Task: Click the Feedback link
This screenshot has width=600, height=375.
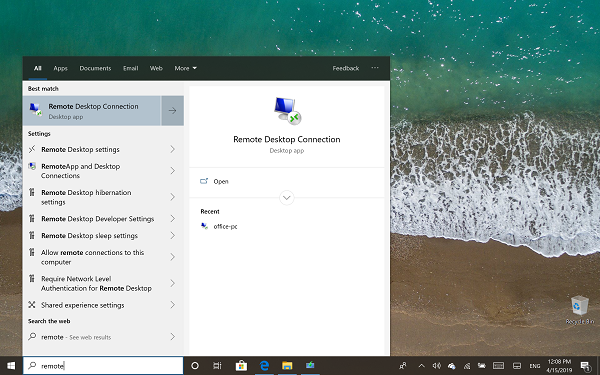Action: click(346, 68)
